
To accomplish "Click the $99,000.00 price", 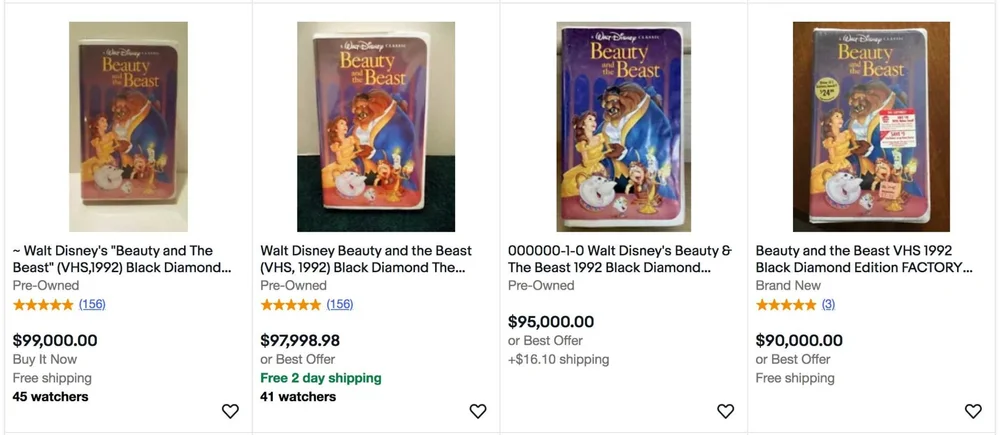I will (55, 340).
